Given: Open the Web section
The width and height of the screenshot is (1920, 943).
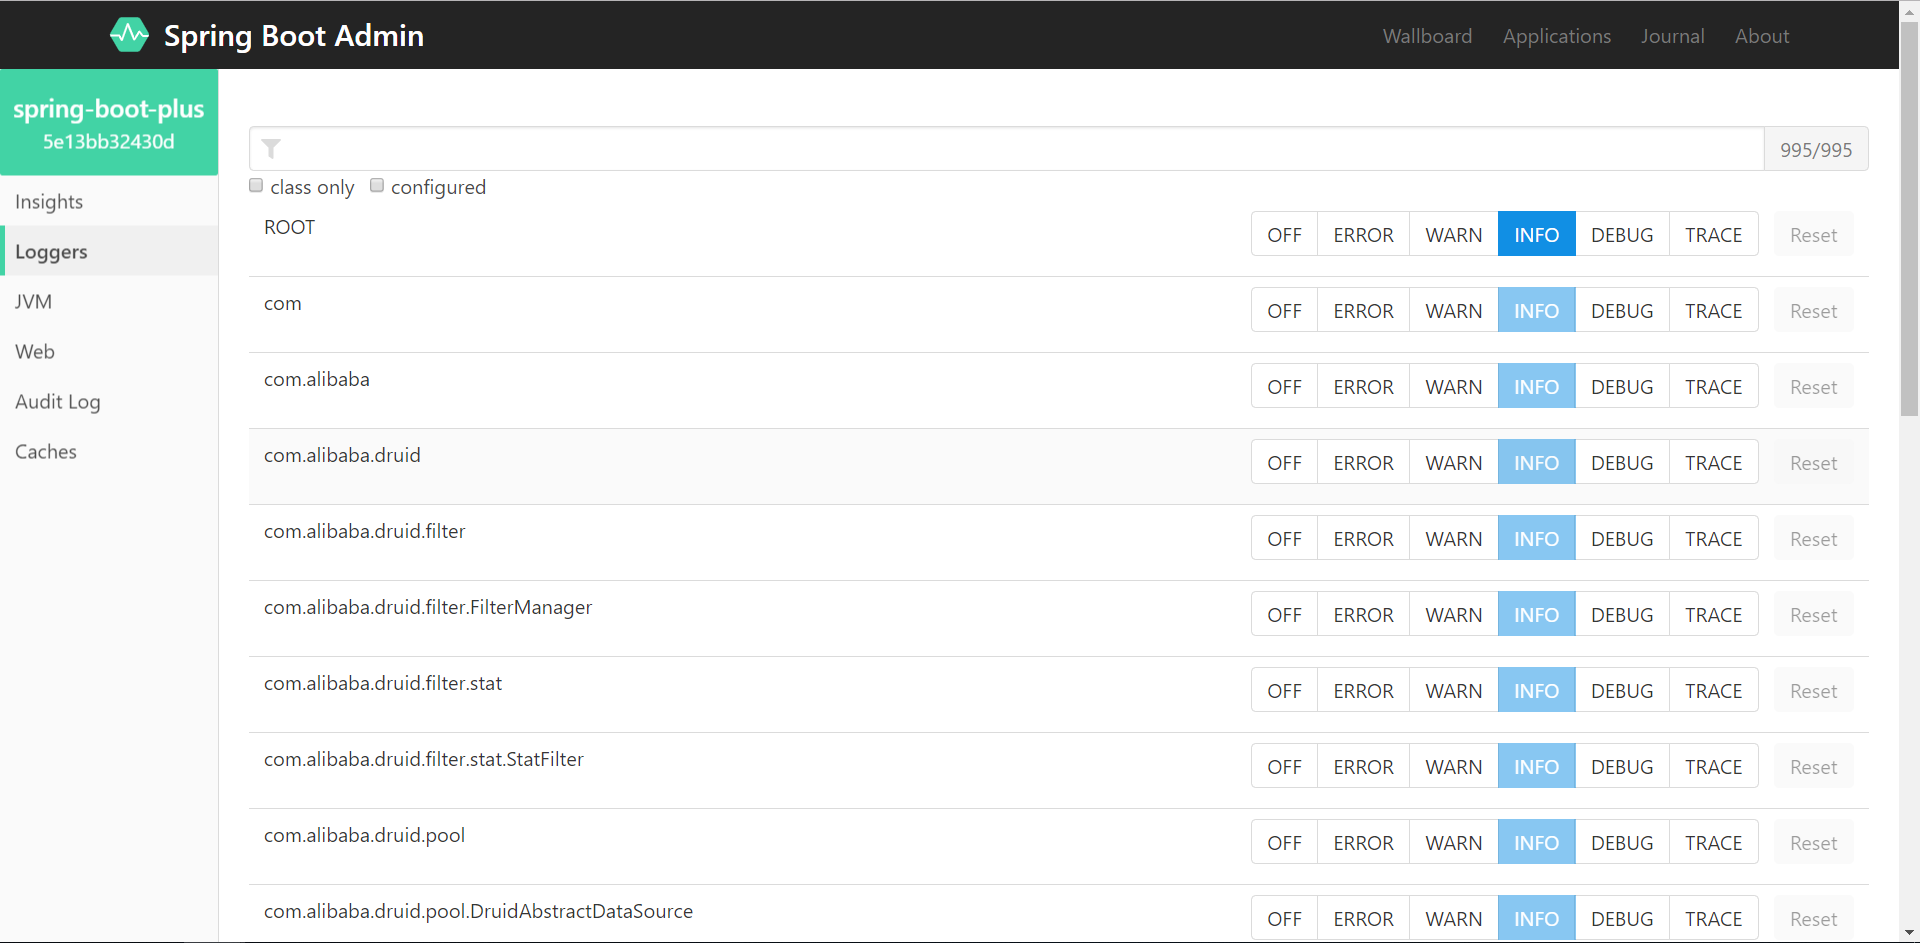Looking at the screenshot, I should (109, 351).
